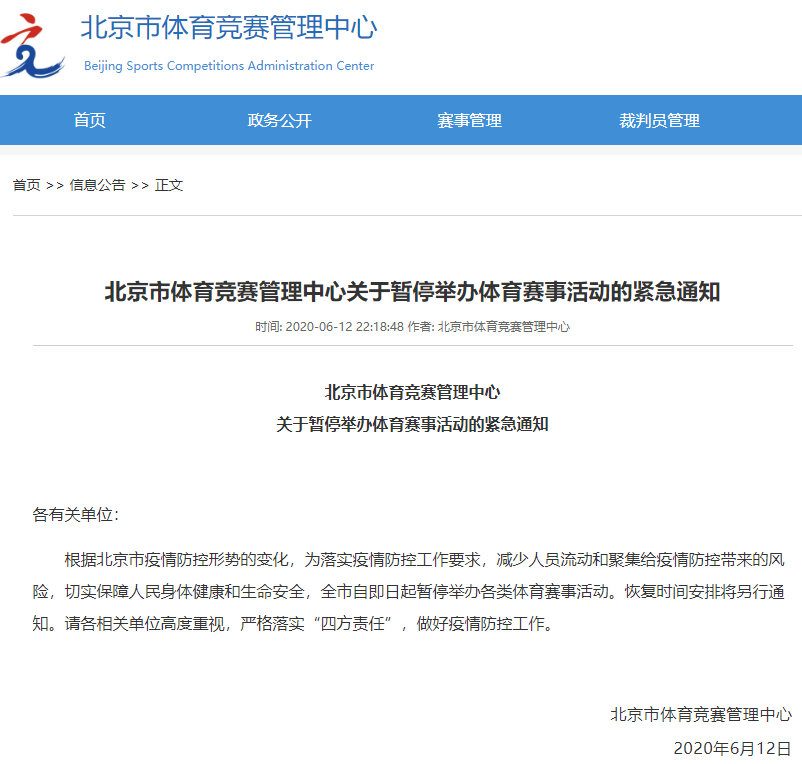Screen dimensions: 802x764
Task: Open the 政务公开 navigation menu
Action: pos(279,120)
